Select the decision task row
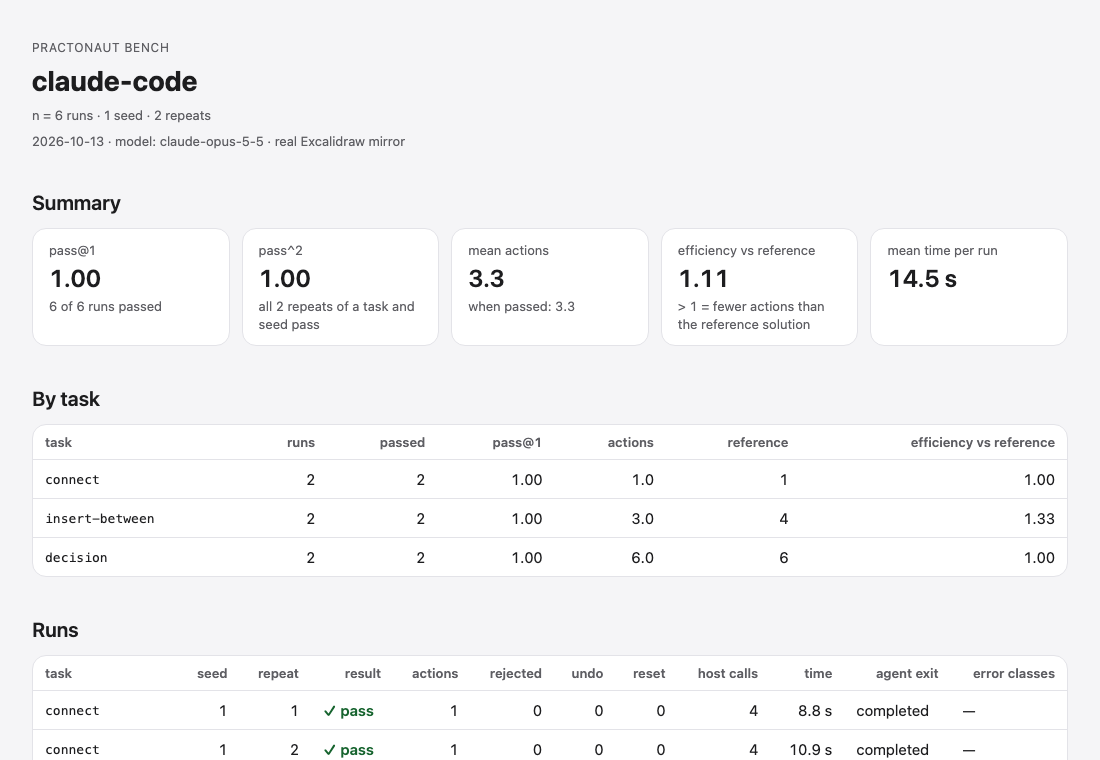This screenshot has height=760, width=1100. tap(550, 558)
